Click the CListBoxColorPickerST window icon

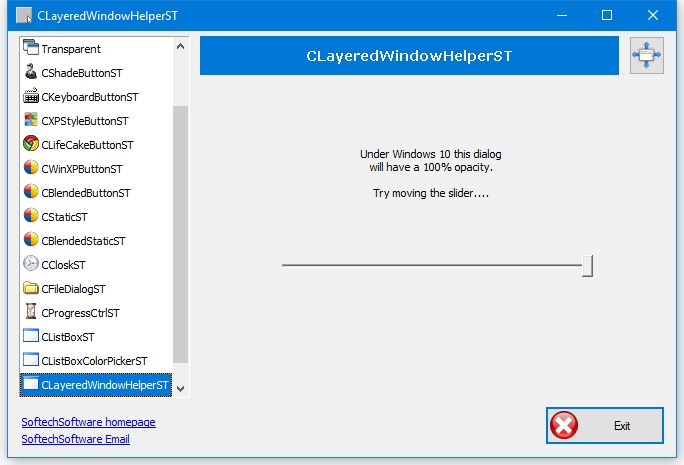(x=31, y=359)
